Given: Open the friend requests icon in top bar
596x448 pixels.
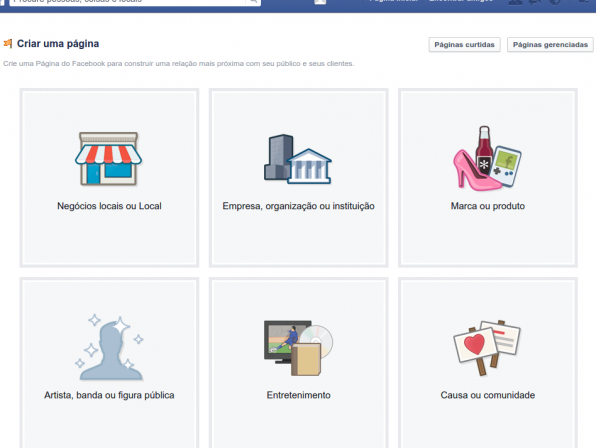Looking at the screenshot, I should [x=515, y=2].
